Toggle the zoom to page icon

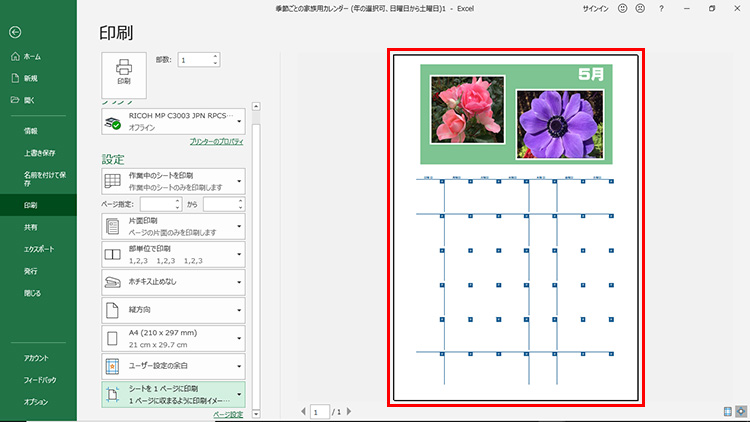[740, 410]
